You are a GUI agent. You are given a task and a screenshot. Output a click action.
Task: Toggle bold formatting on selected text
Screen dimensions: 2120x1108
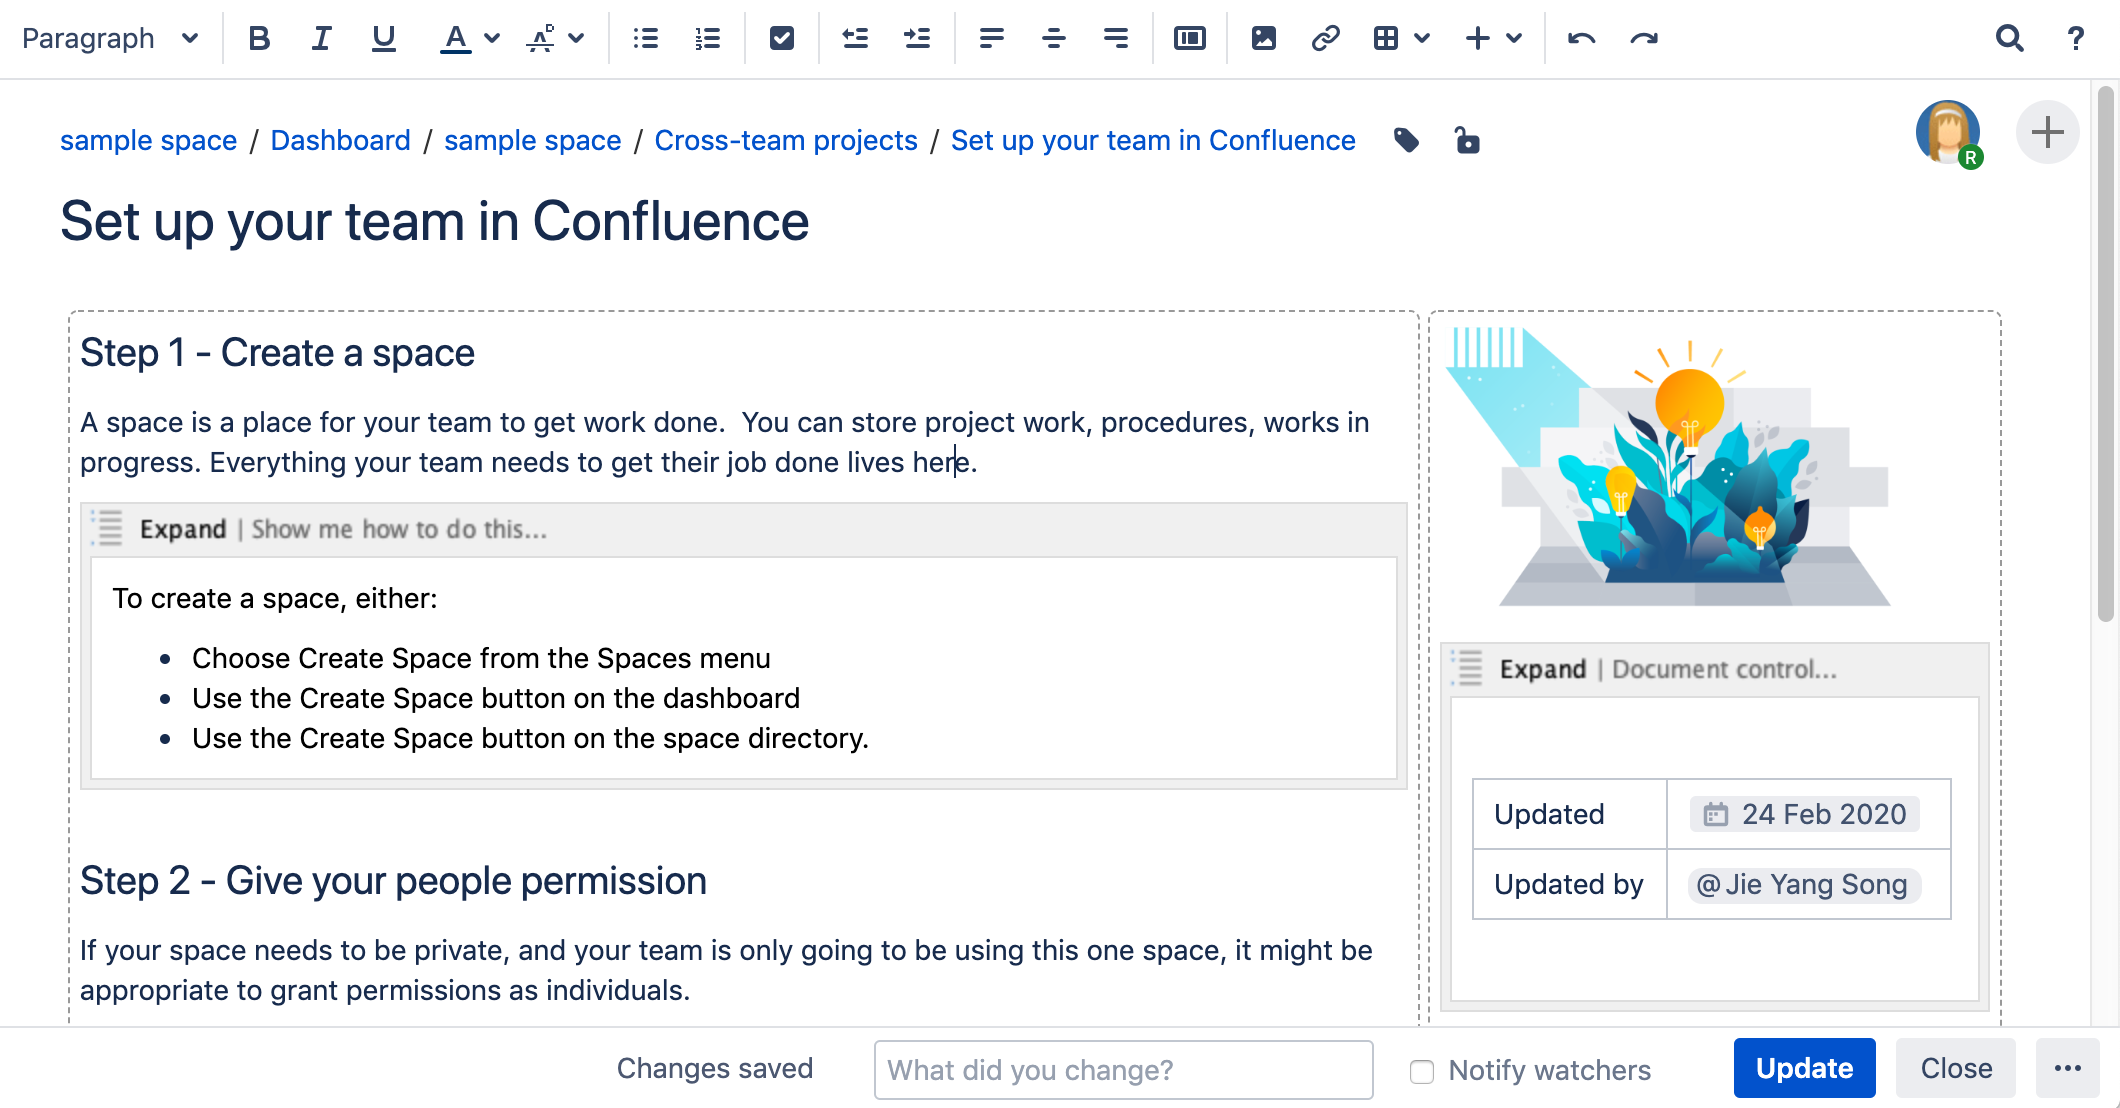tap(259, 38)
